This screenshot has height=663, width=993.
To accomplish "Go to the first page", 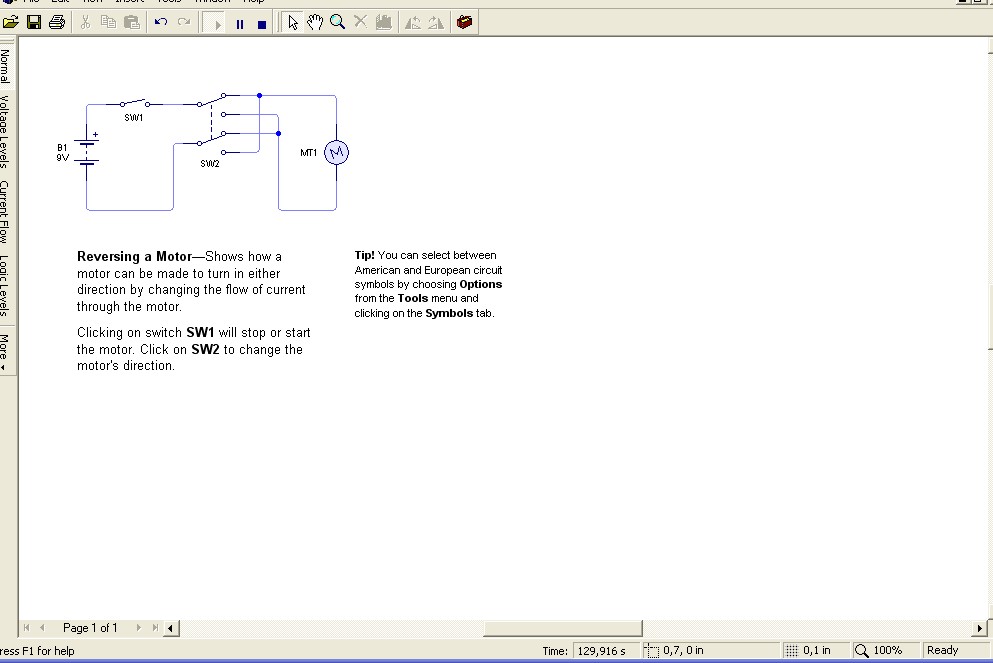I will coord(27,628).
